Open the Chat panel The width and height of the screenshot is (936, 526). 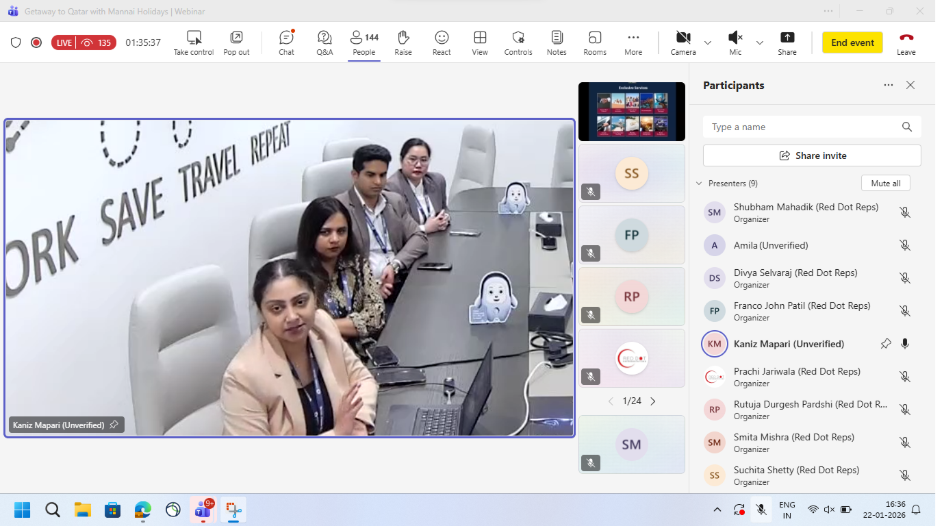(286, 42)
